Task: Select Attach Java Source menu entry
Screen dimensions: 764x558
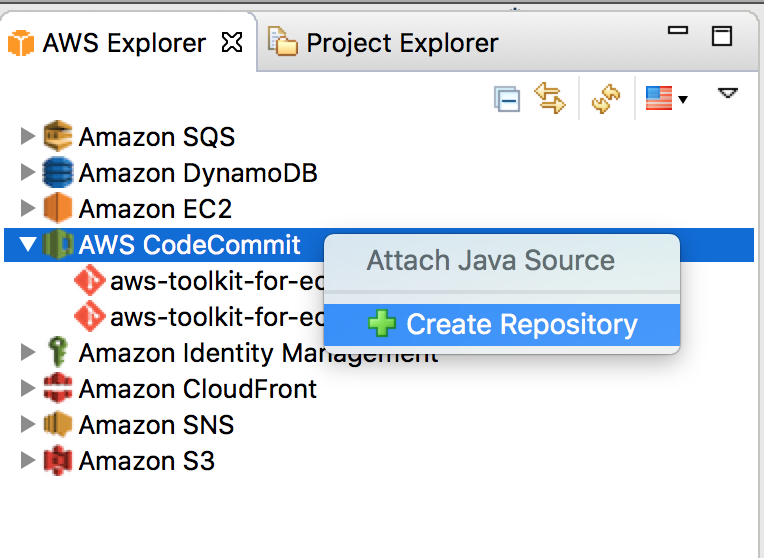Action: click(490, 261)
